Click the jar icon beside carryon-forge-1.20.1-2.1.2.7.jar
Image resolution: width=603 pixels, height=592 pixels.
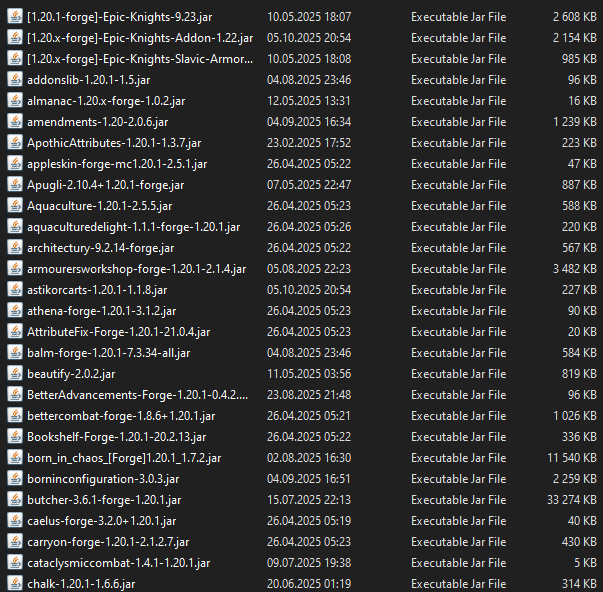pyautogui.click(x=15, y=542)
